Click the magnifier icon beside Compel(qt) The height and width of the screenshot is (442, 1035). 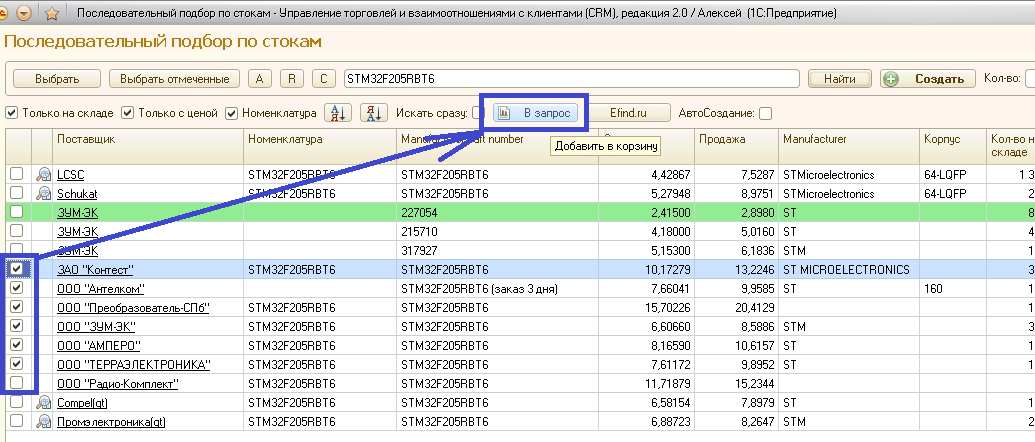43,402
